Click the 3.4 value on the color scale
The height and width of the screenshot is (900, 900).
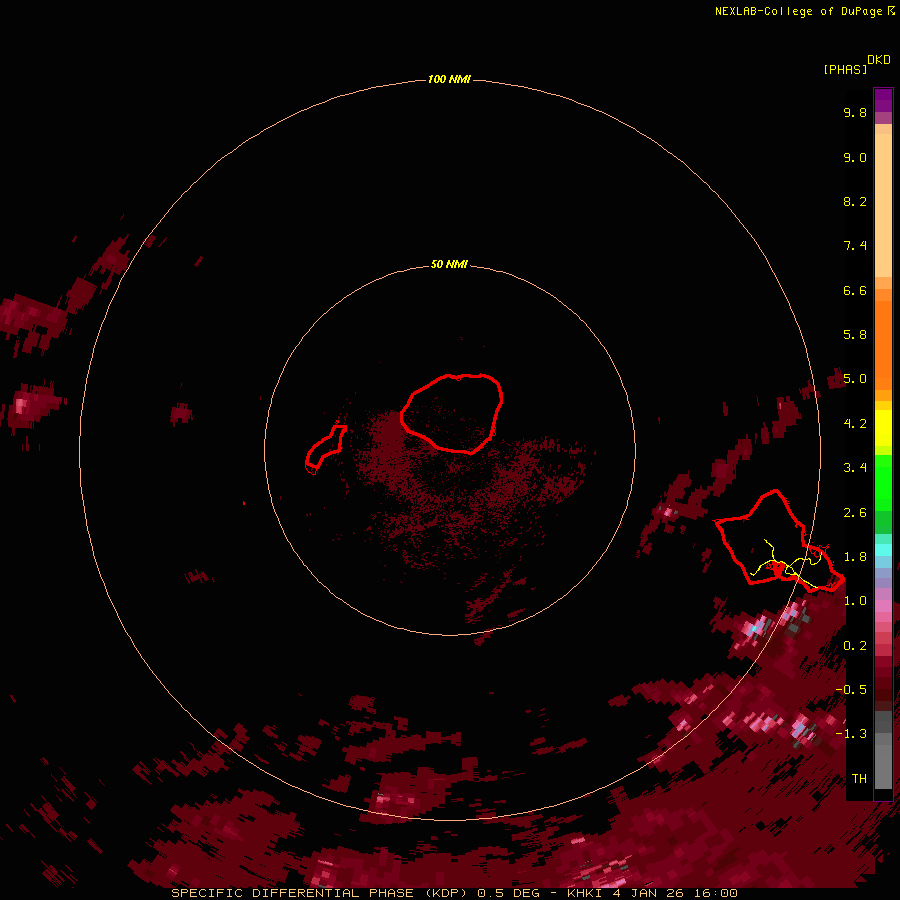[x=855, y=468]
